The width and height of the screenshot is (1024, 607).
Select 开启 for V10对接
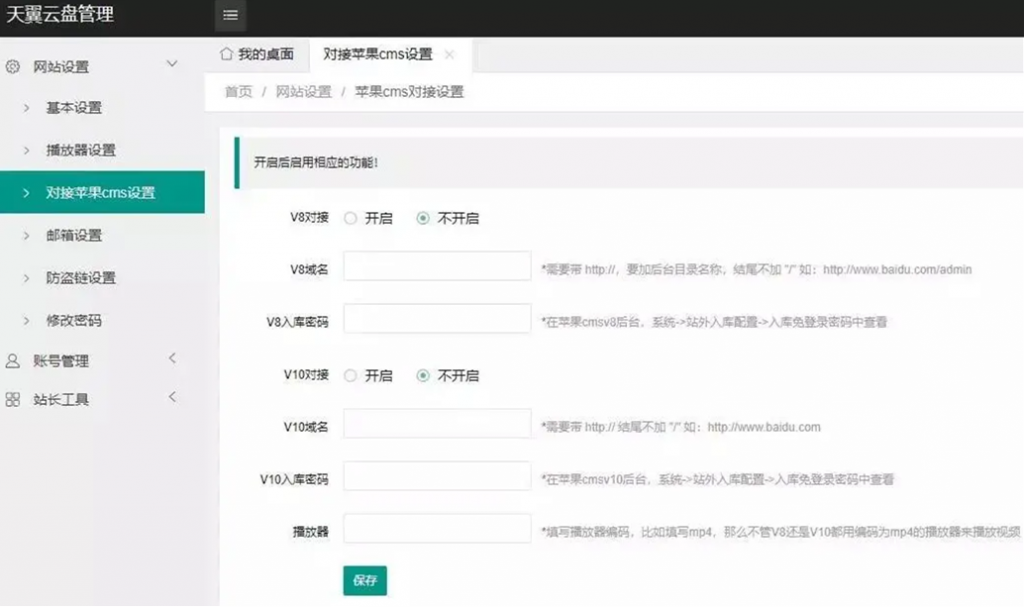click(351, 376)
